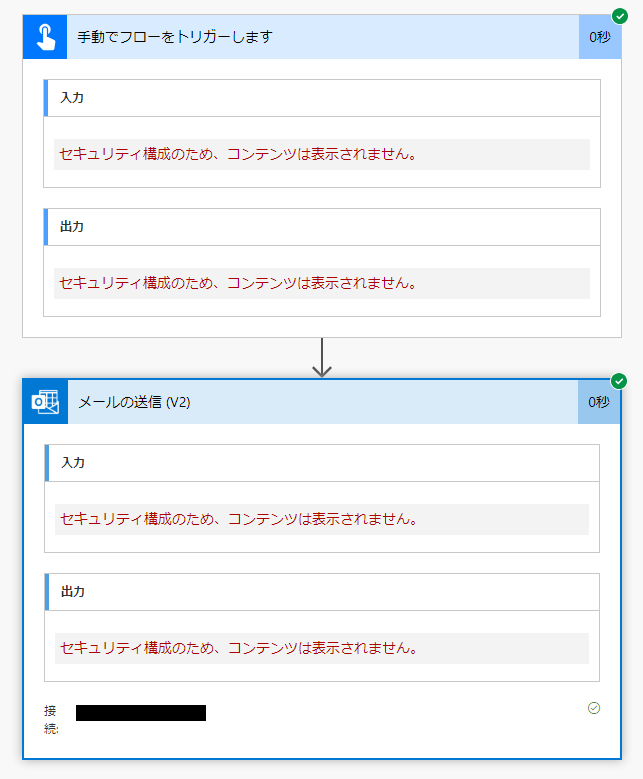
Task: Click the connection status check icon
Action: pos(594,708)
